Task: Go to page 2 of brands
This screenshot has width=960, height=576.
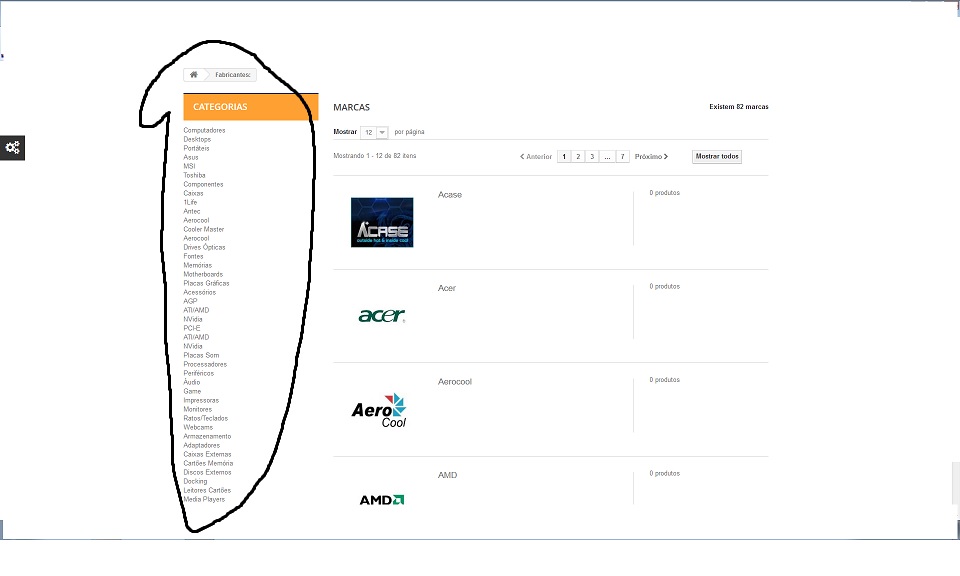Action: (578, 157)
